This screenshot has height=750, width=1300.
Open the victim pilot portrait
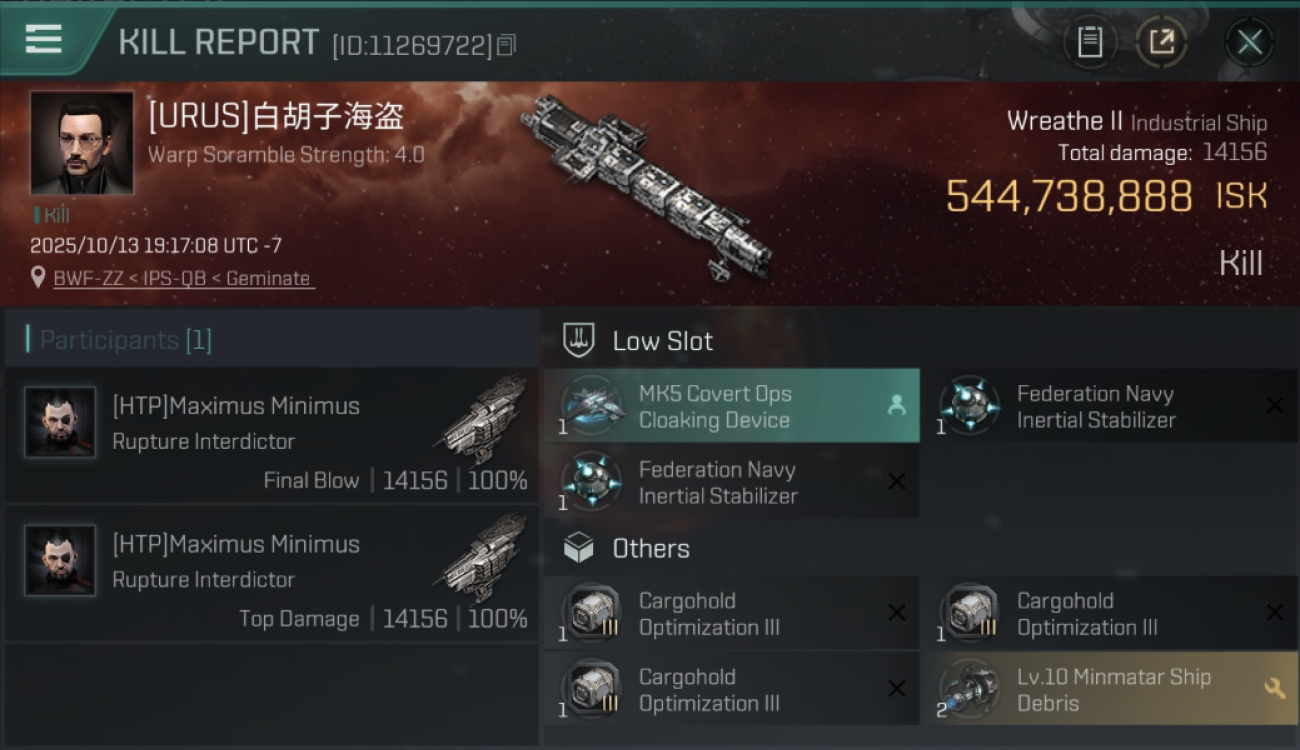click(82, 143)
